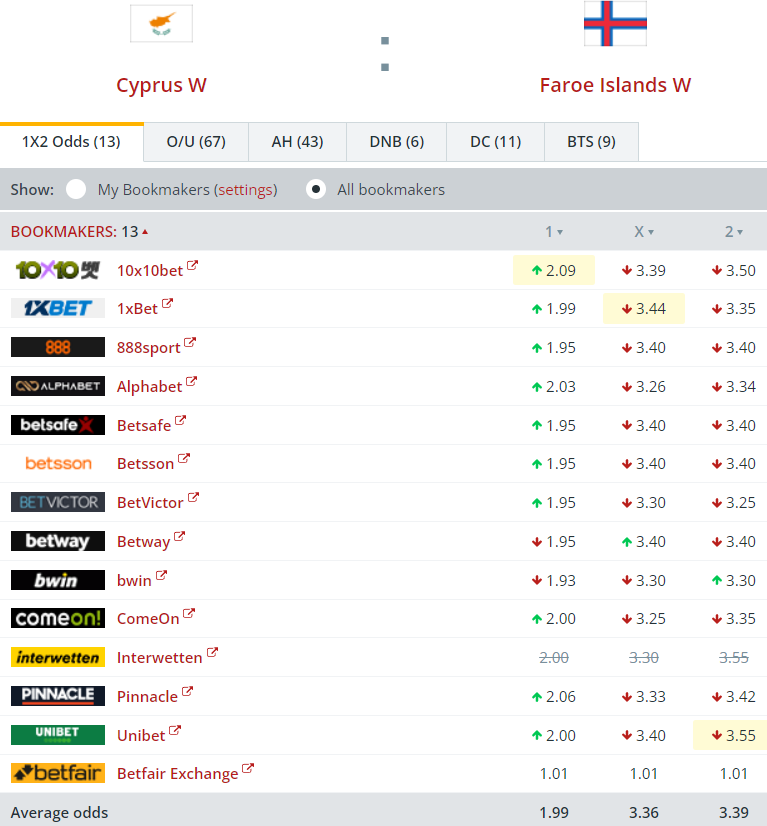The width and height of the screenshot is (767, 826).
Task: Click the Betfair Exchange logo
Action: pyautogui.click(x=57, y=773)
